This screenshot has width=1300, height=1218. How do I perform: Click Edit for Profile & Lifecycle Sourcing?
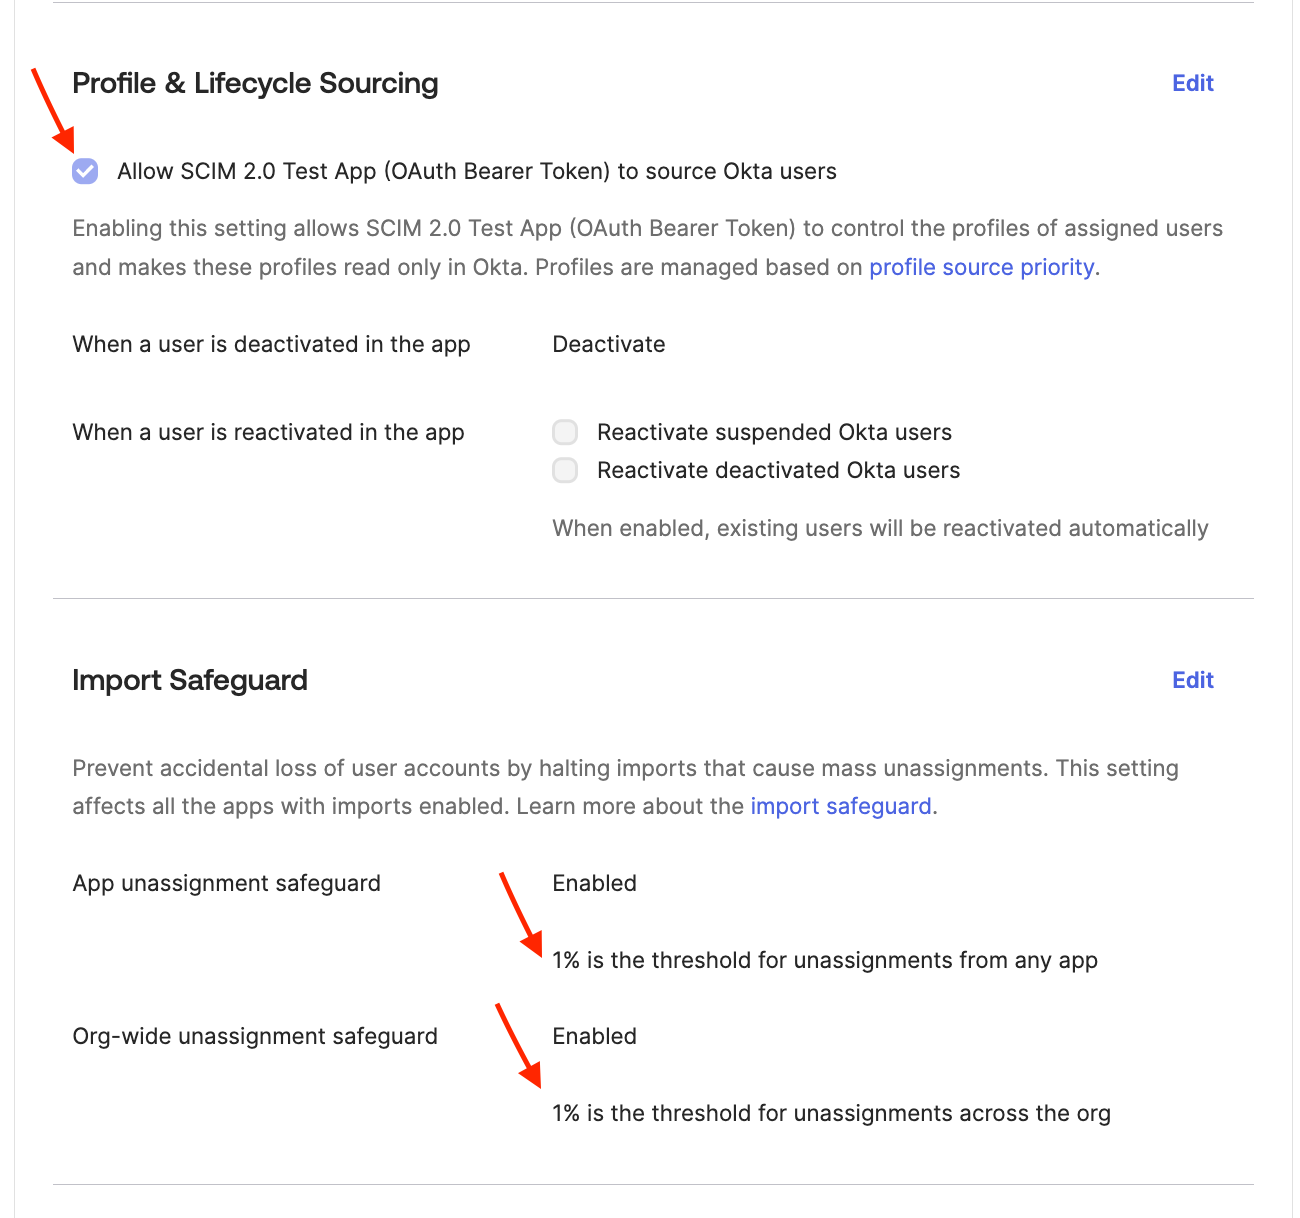click(1192, 83)
